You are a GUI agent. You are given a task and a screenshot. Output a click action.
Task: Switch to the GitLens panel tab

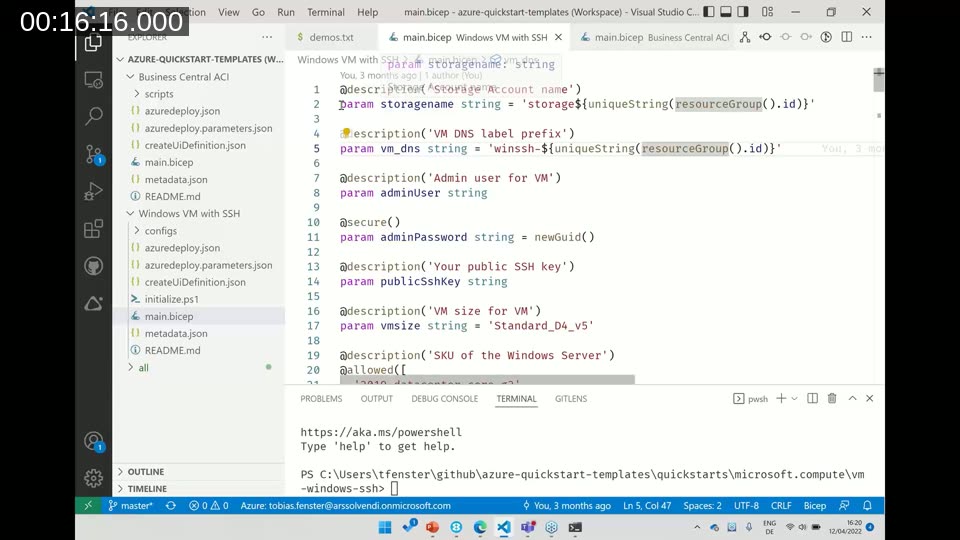571,399
